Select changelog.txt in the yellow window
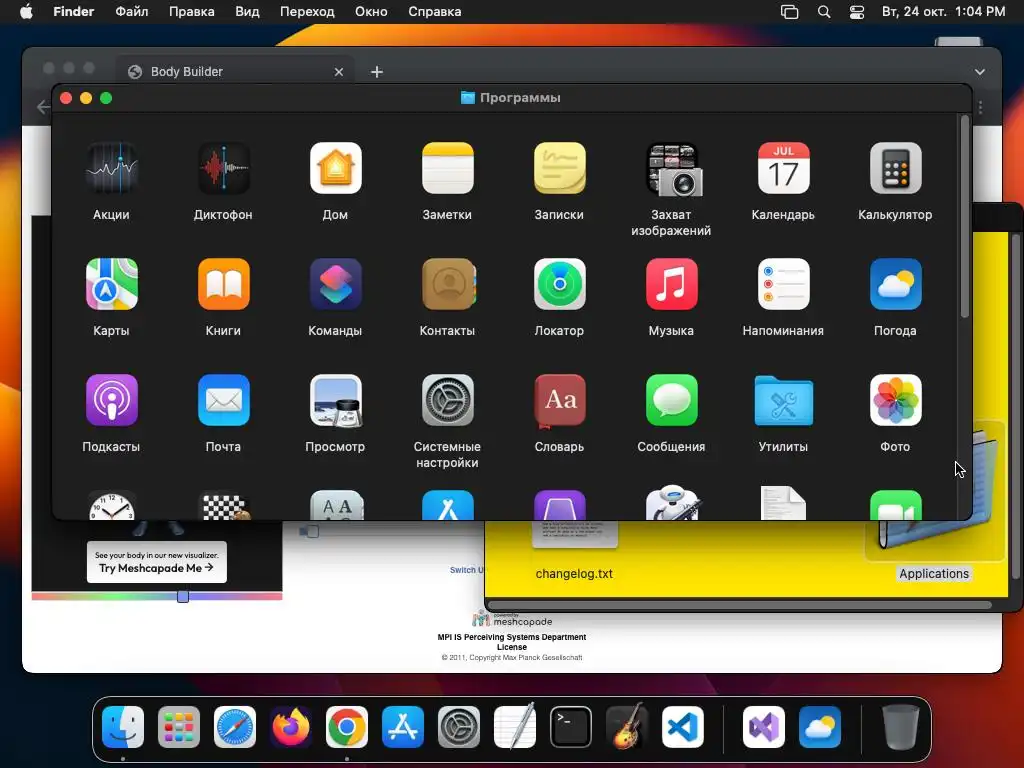This screenshot has width=1024, height=768. 574,573
